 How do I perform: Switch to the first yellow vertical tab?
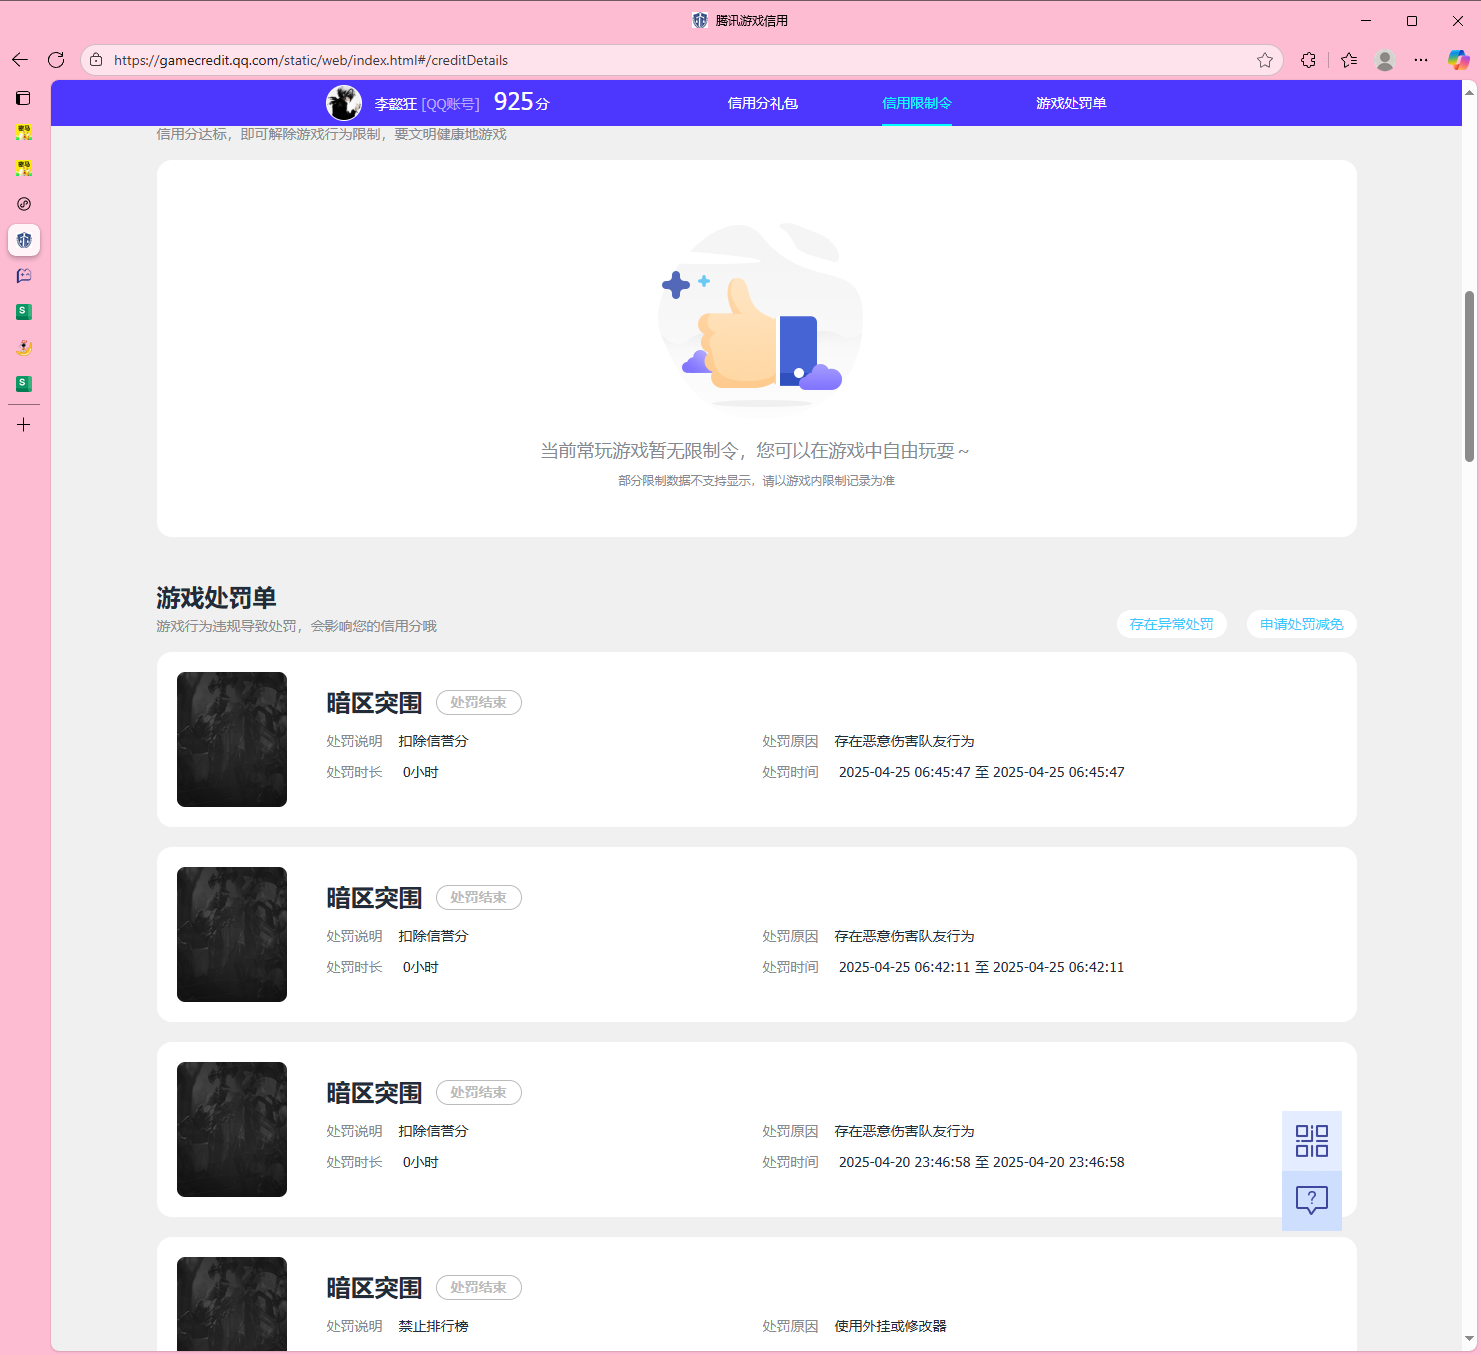pyautogui.click(x=24, y=132)
